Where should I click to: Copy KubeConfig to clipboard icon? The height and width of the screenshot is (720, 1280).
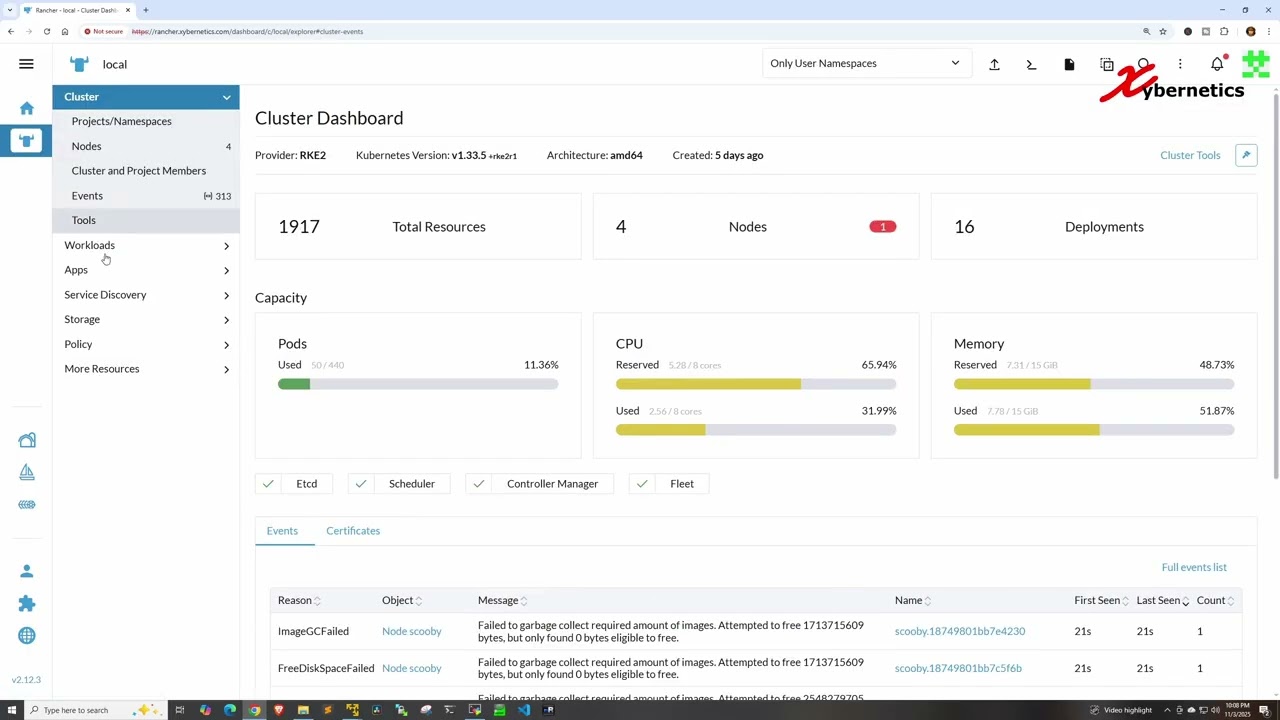[x=1106, y=64]
